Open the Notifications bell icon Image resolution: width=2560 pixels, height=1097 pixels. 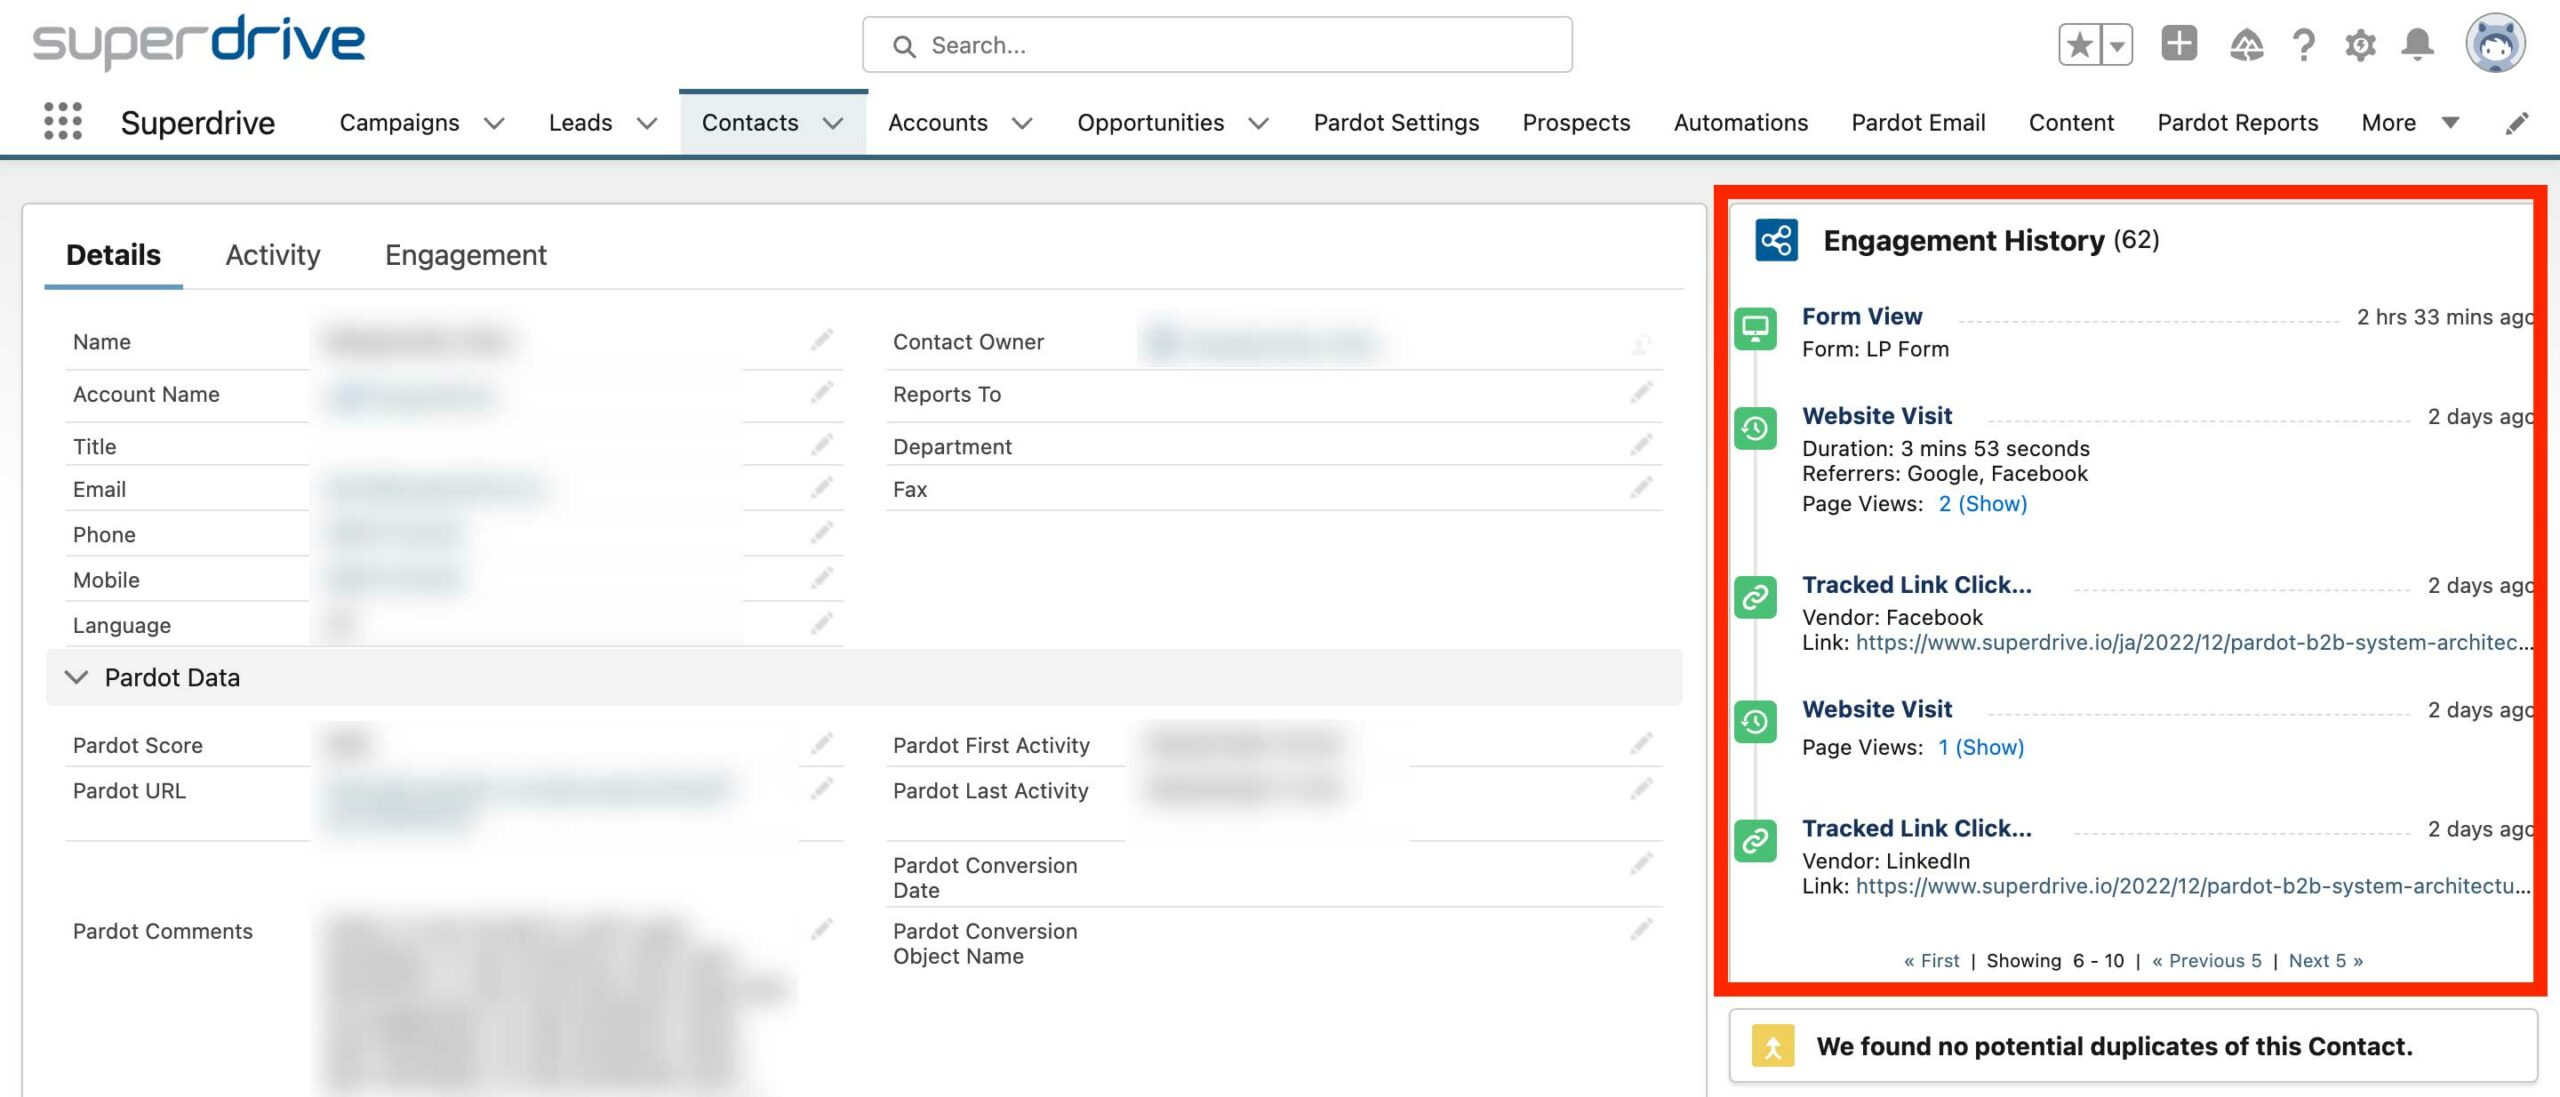pyautogui.click(x=2417, y=45)
